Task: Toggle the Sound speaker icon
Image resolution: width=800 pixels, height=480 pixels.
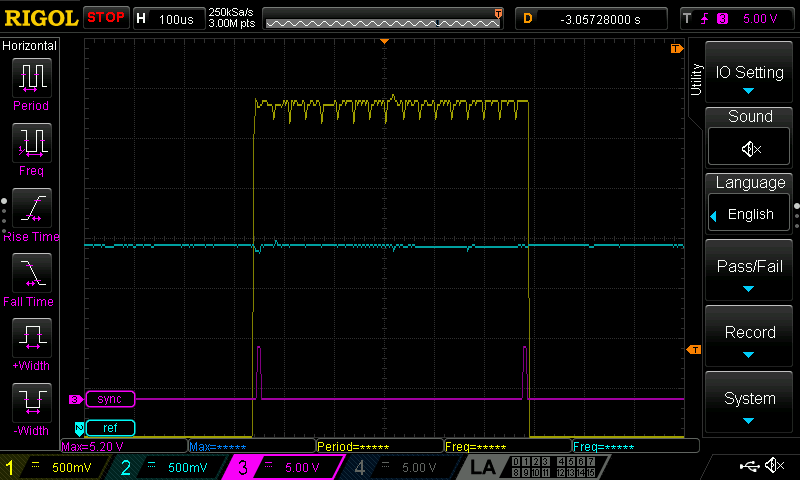Action: tap(750, 148)
